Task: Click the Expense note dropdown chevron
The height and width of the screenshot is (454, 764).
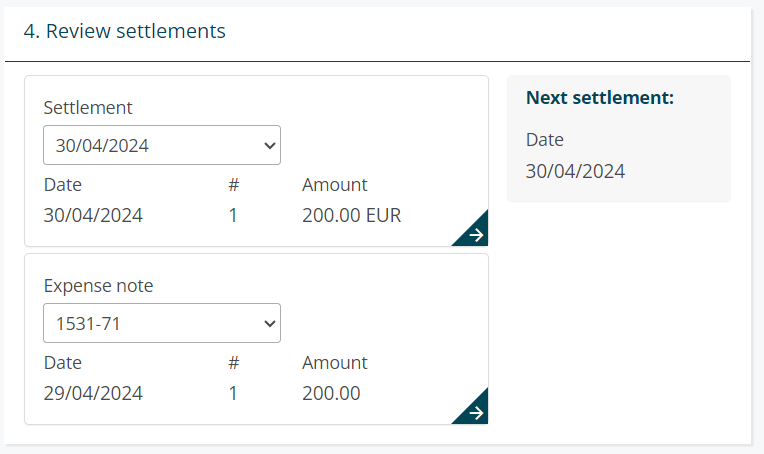Action: pos(268,323)
